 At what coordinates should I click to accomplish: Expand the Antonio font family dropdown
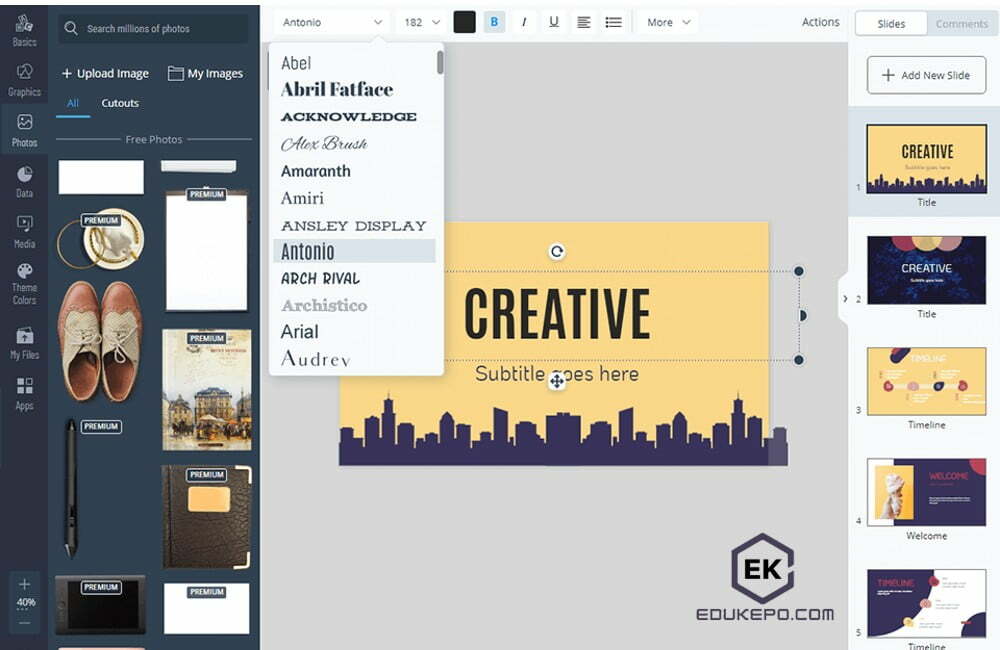click(x=331, y=22)
